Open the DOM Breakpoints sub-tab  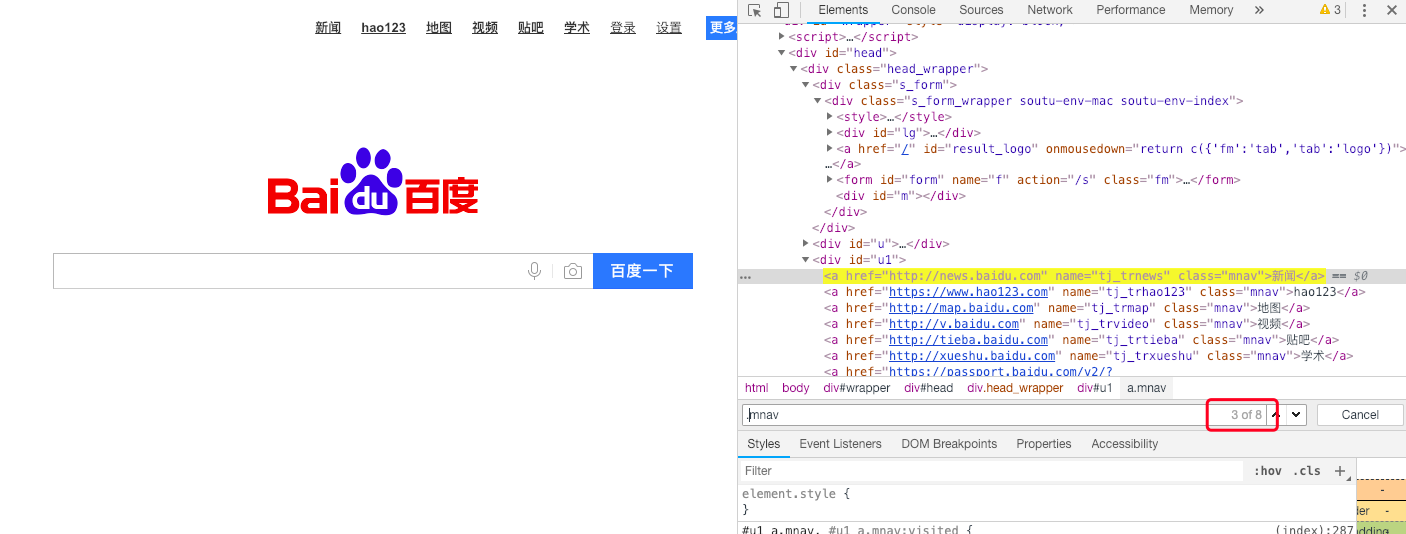click(x=949, y=444)
